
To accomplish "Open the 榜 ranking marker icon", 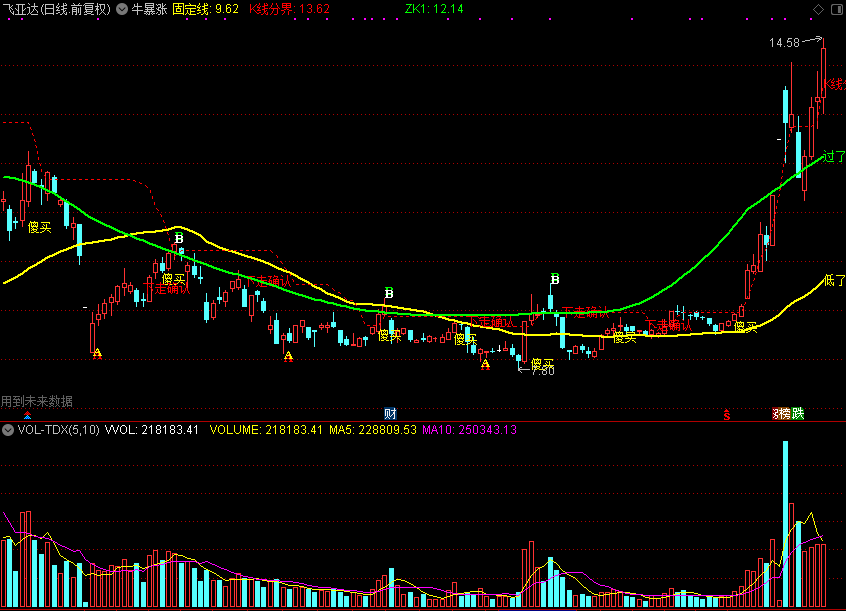I will point(785,414).
